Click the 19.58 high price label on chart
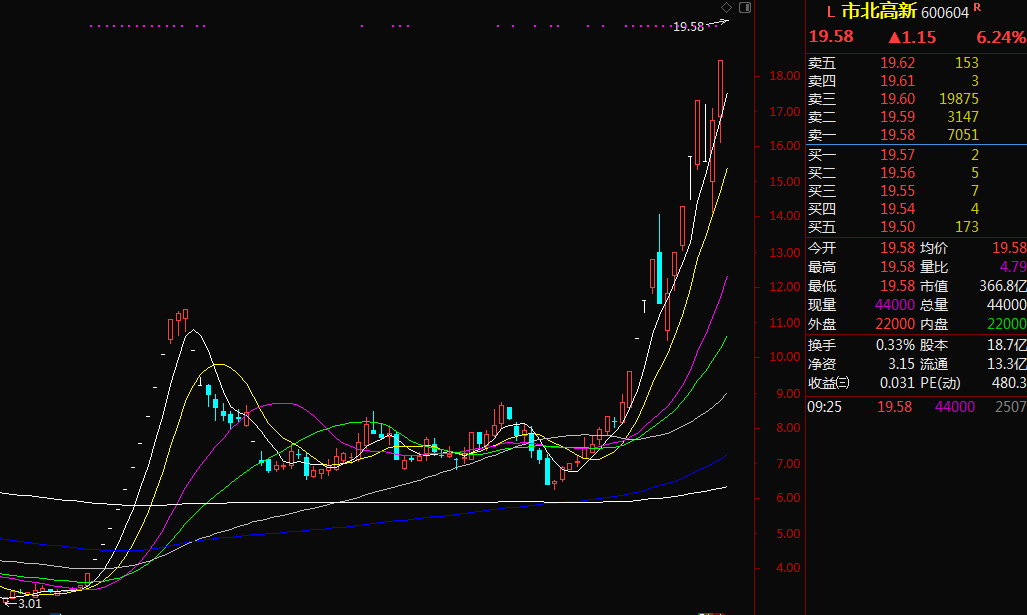The width and height of the screenshot is (1027, 615). [x=688, y=27]
